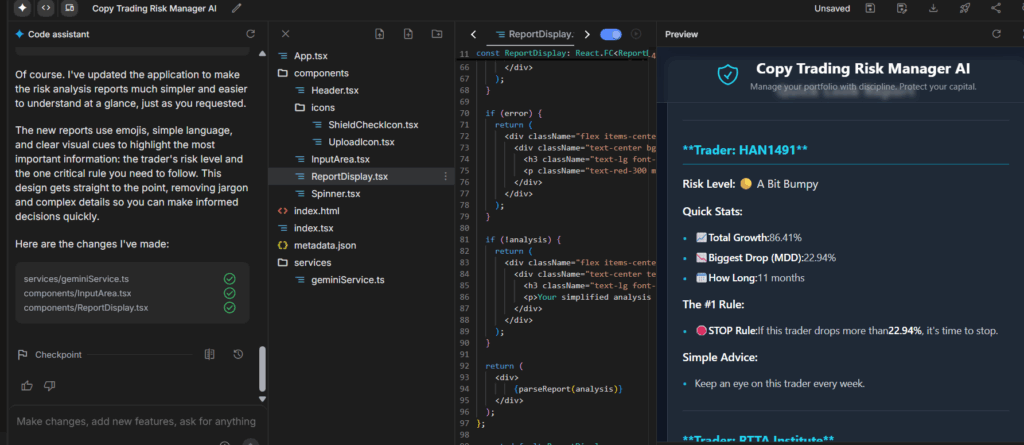Go to previous editor tab with left chevron
The image size is (1024, 445).
pyautogui.click(x=473, y=34)
